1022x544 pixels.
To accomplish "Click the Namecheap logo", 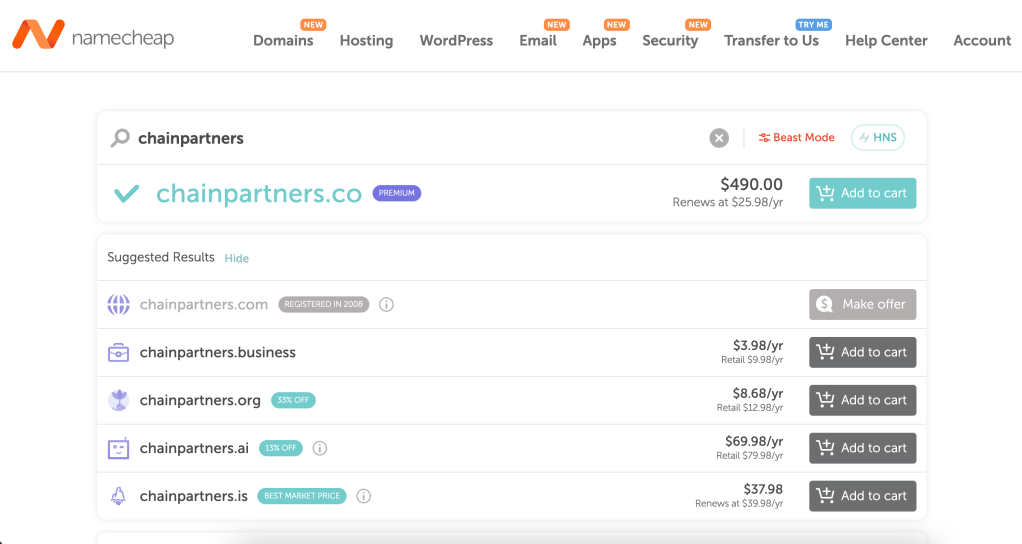I will [x=93, y=36].
